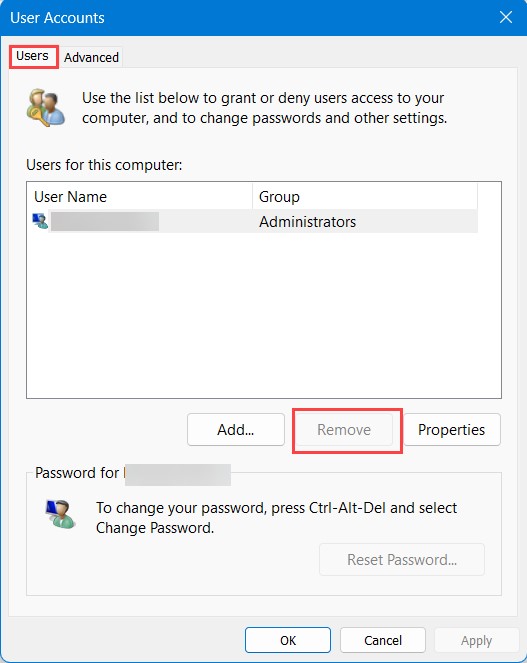Click the two-users key icon beside the description
Viewport: 527px width, 663px height.
pos(46,108)
